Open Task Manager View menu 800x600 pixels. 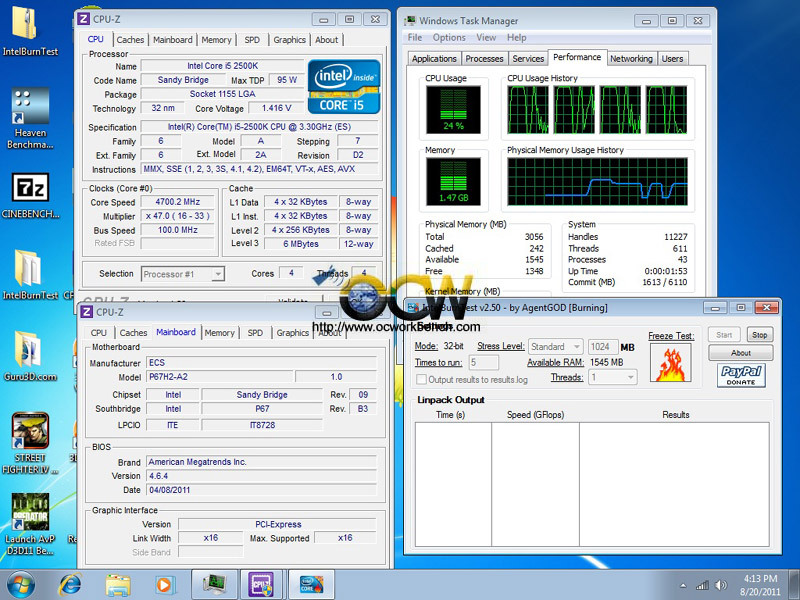486,37
